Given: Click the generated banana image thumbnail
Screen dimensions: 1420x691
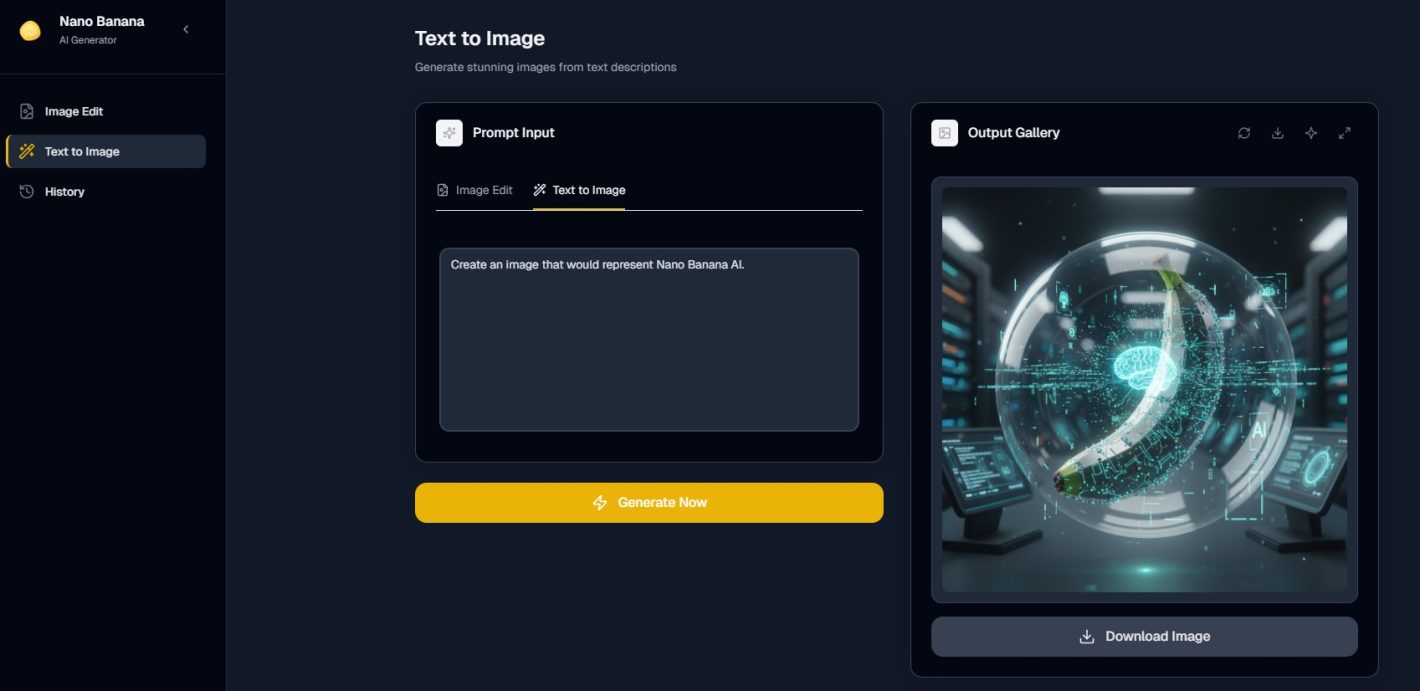Looking at the screenshot, I should tap(1144, 389).
